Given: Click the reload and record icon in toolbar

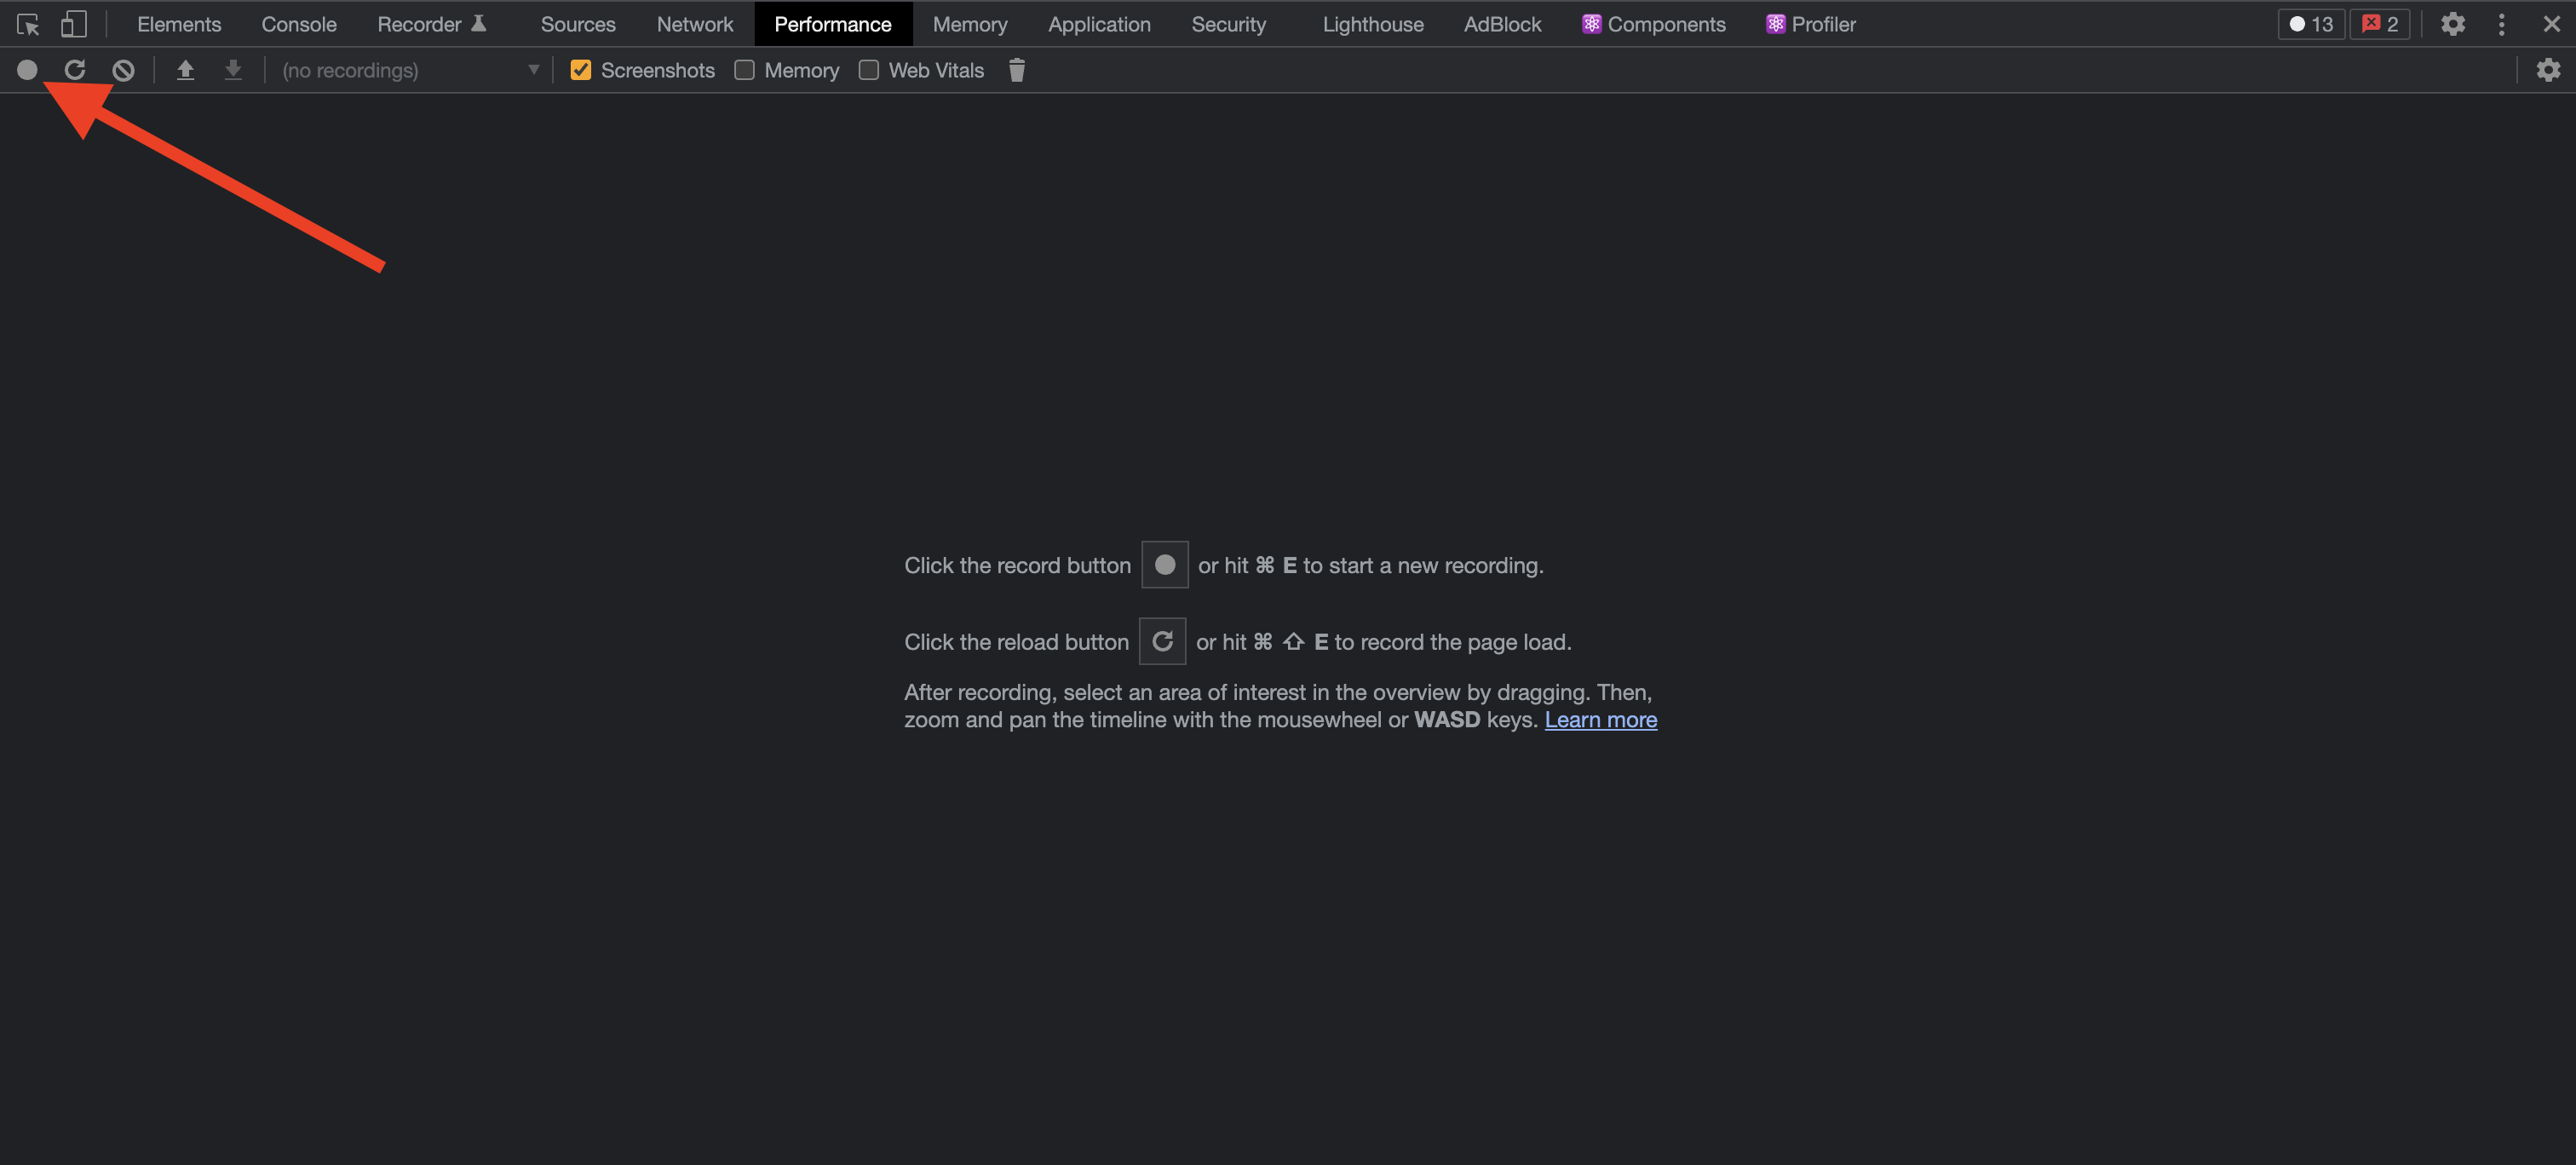Looking at the screenshot, I should (75, 70).
